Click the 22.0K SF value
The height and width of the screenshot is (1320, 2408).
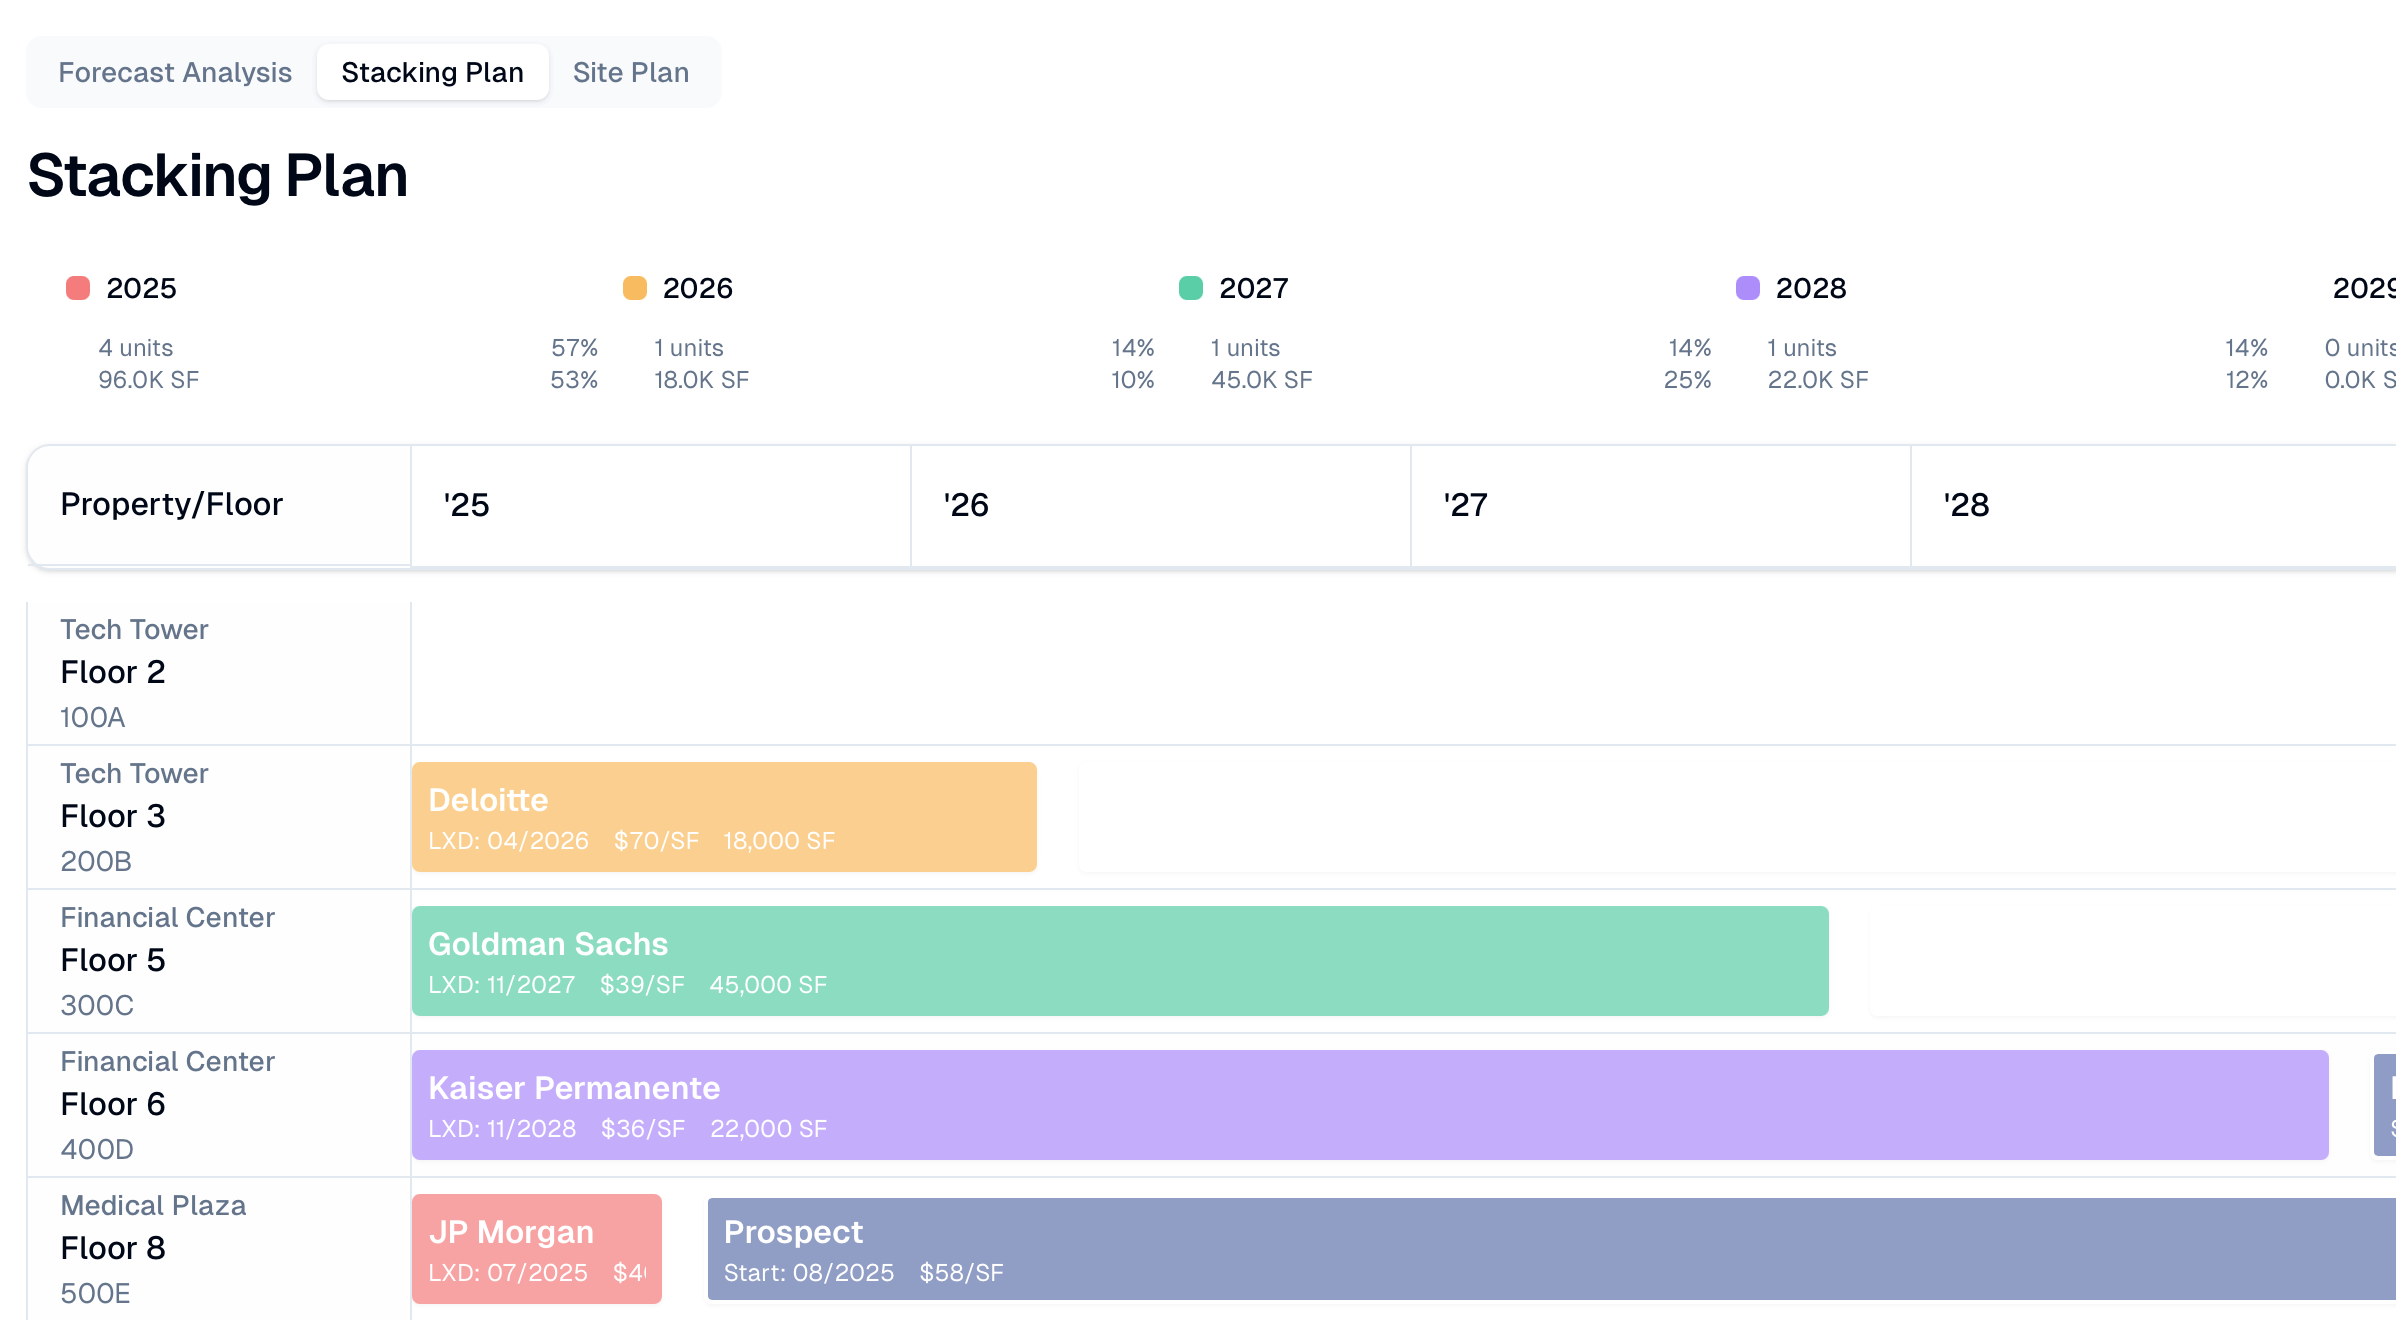(x=1818, y=380)
